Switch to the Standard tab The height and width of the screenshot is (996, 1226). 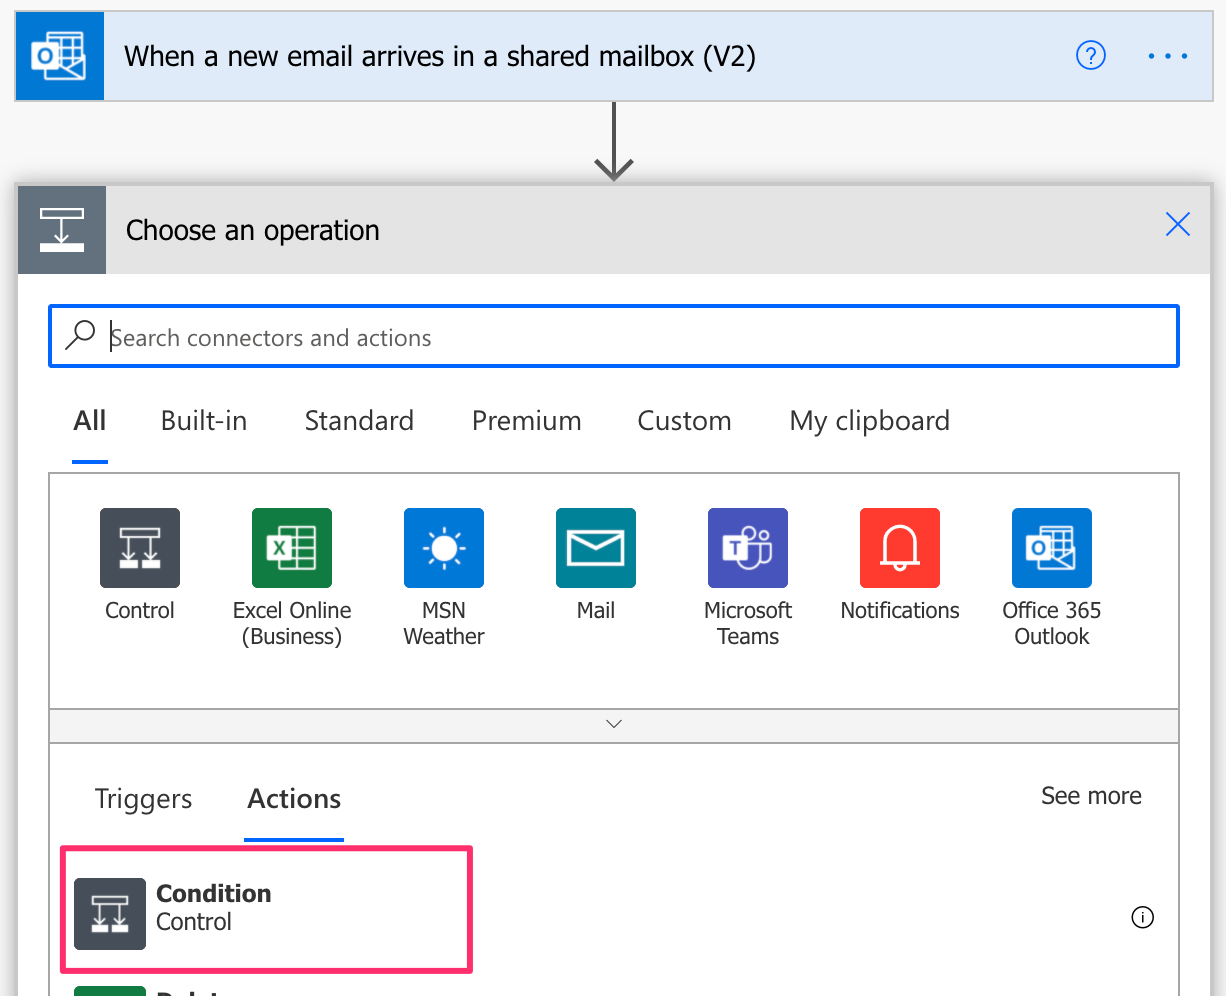359,421
